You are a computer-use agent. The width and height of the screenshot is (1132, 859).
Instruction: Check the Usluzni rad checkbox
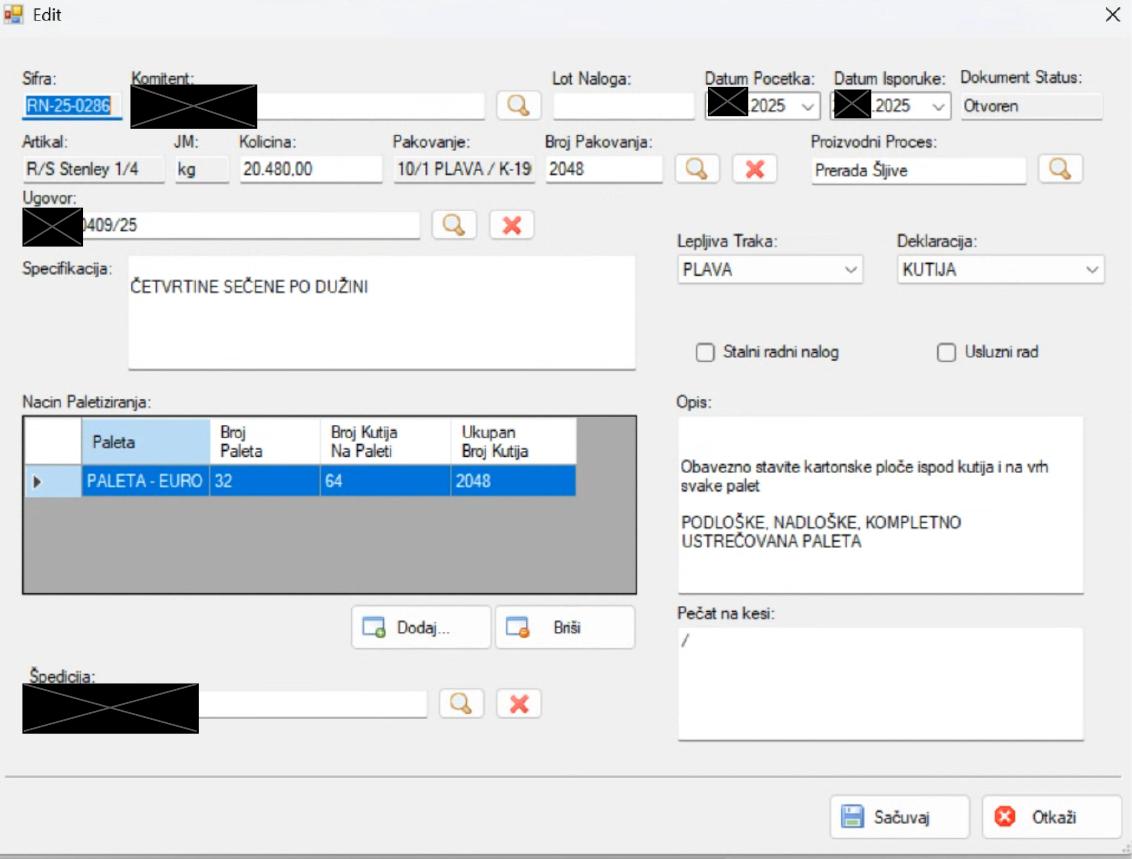click(946, 352)
